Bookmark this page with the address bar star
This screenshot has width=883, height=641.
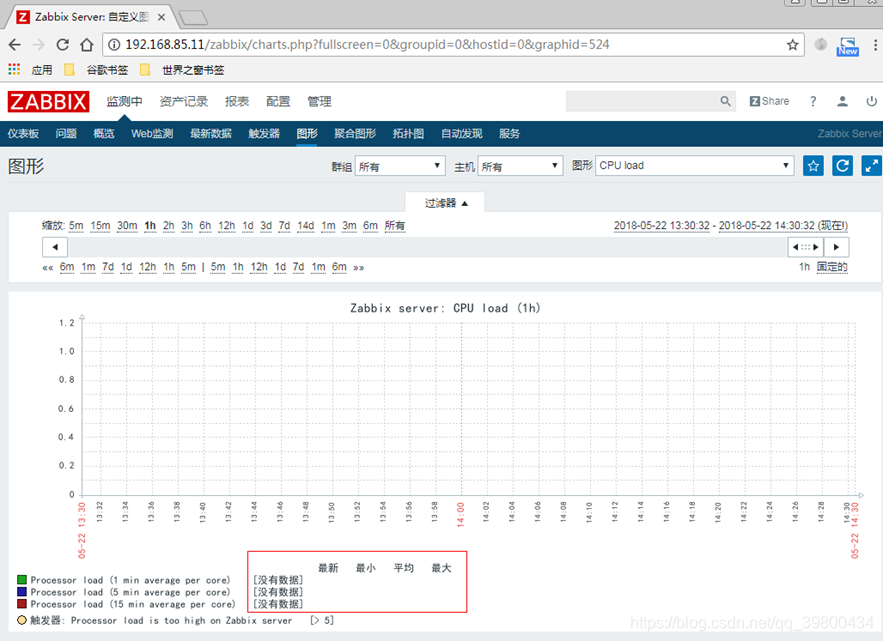[792, 44]
